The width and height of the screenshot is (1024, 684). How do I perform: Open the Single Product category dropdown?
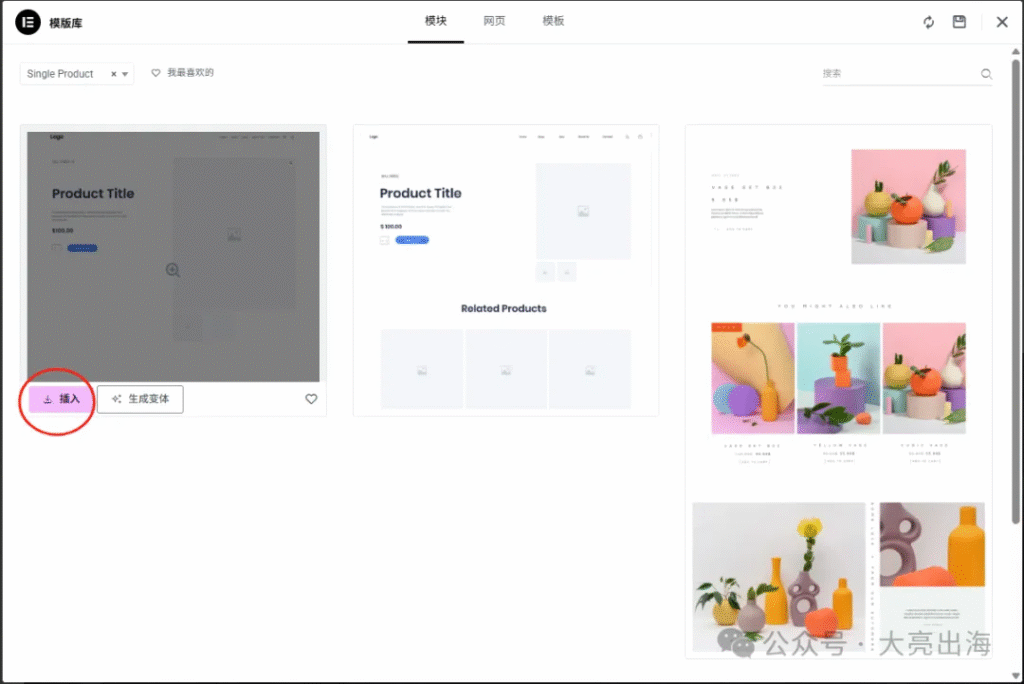click(x=125, y=74)
